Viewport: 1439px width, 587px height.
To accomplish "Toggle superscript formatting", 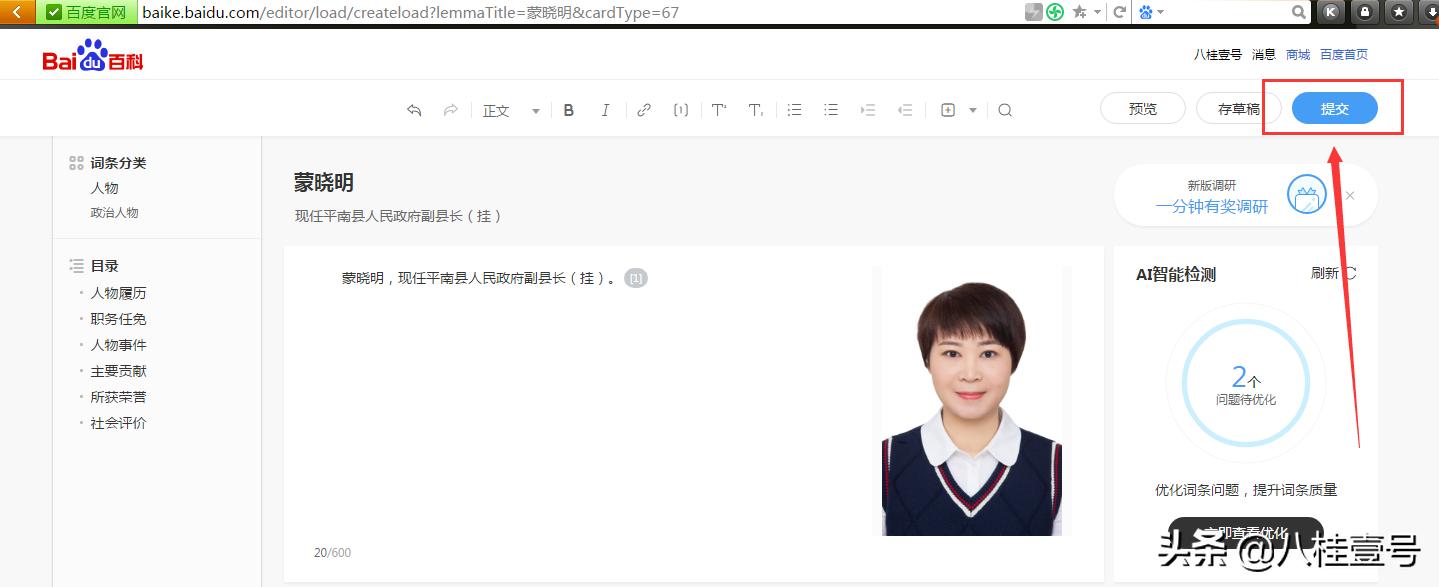I will (x=719, y=110).
